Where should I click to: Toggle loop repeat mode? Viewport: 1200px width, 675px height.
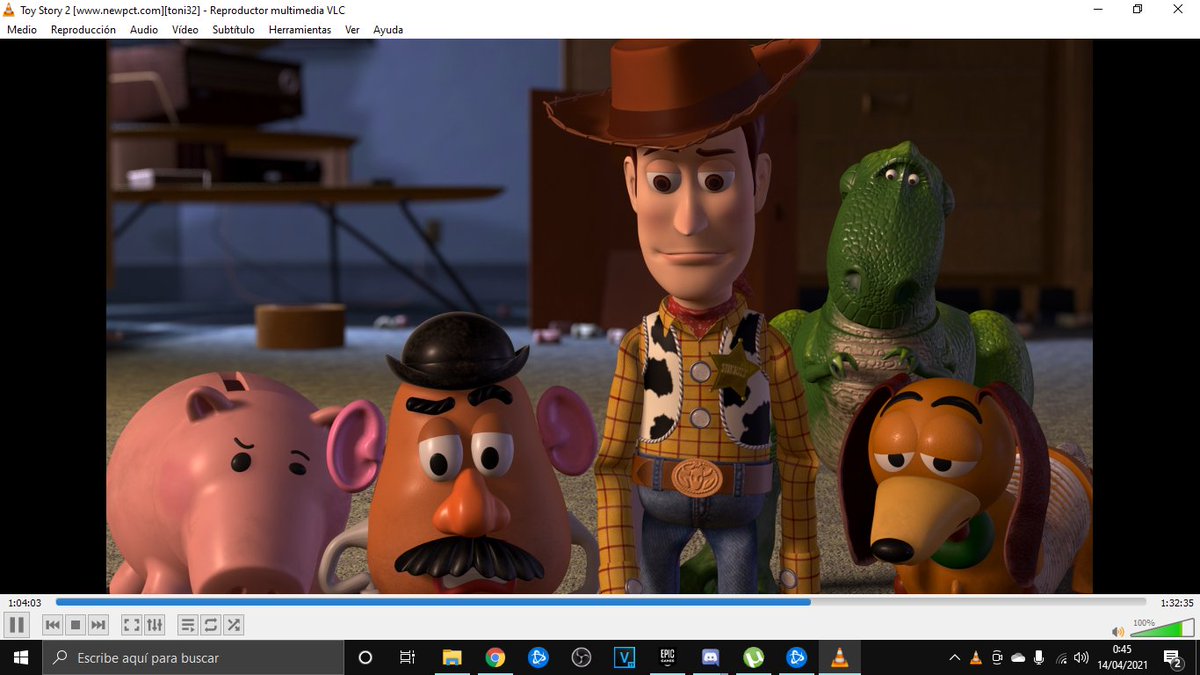pos(210,625)
